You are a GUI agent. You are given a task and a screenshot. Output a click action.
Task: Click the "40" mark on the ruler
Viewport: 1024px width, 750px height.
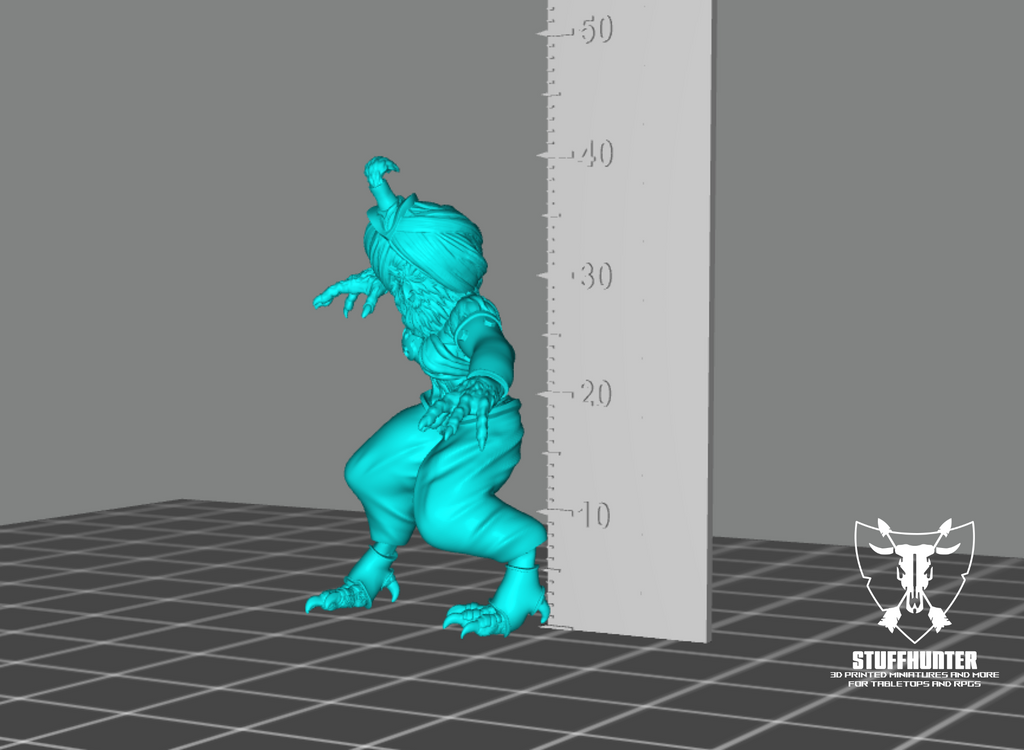click(596, 154)
